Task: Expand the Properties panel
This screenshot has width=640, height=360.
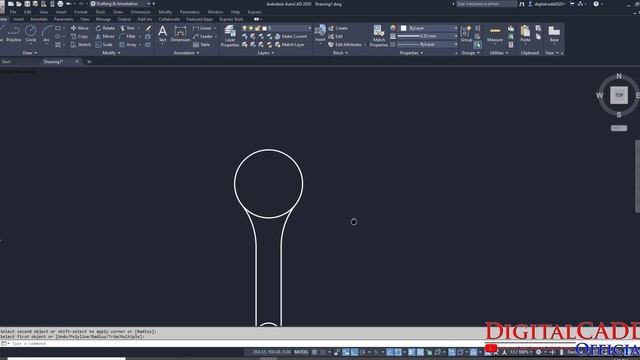Action: [411, 53]
